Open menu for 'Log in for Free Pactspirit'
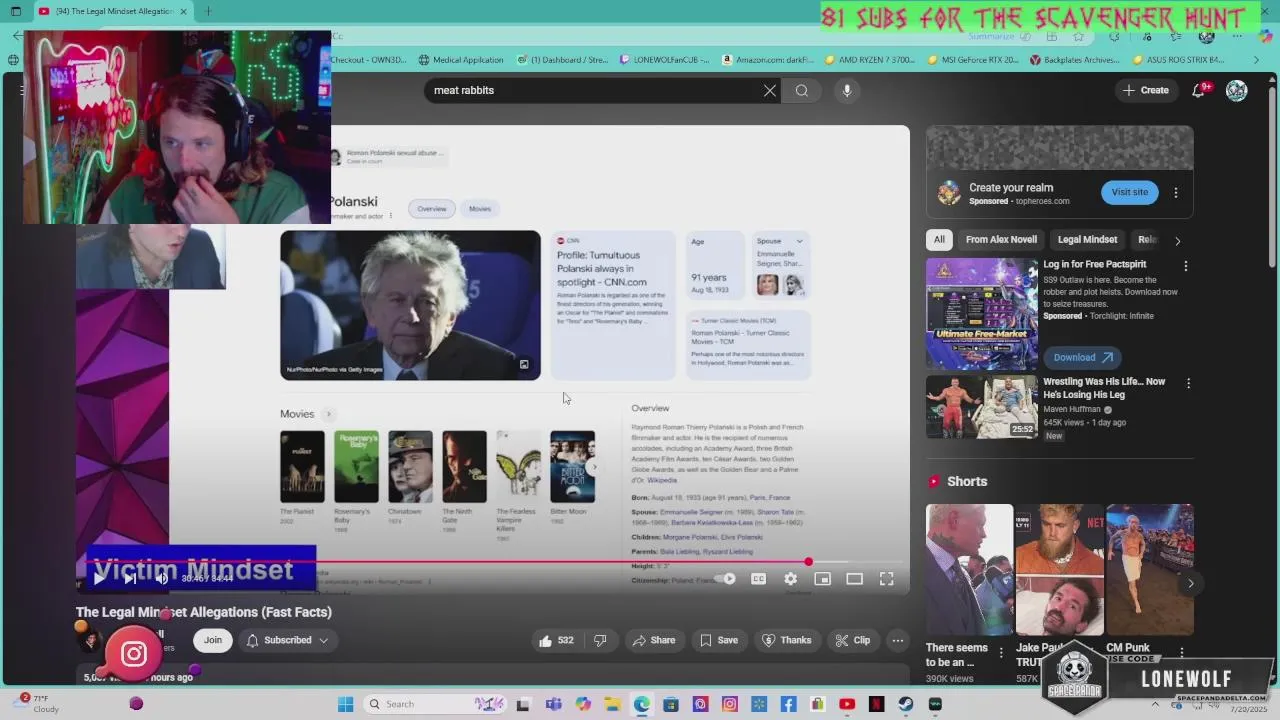The image size is (1280, 720). pyautogui.click(x=1186, y=267)
